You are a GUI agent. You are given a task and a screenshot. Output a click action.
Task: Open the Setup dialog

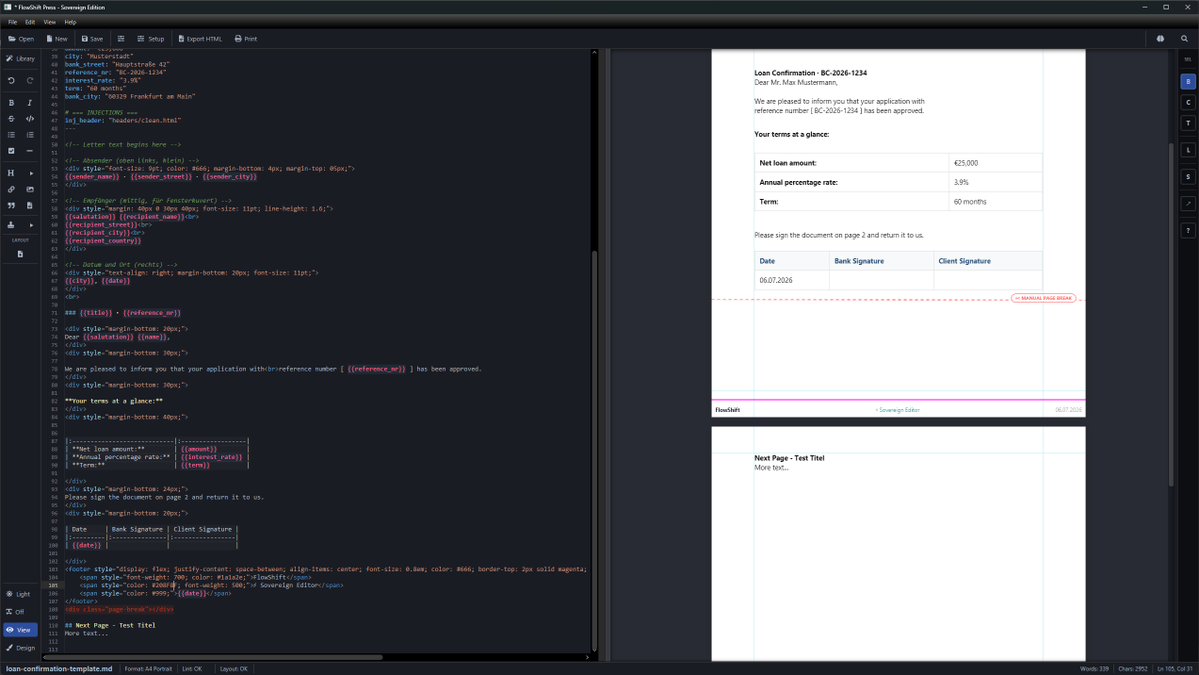pyautogui.click(x=151, y=39)
